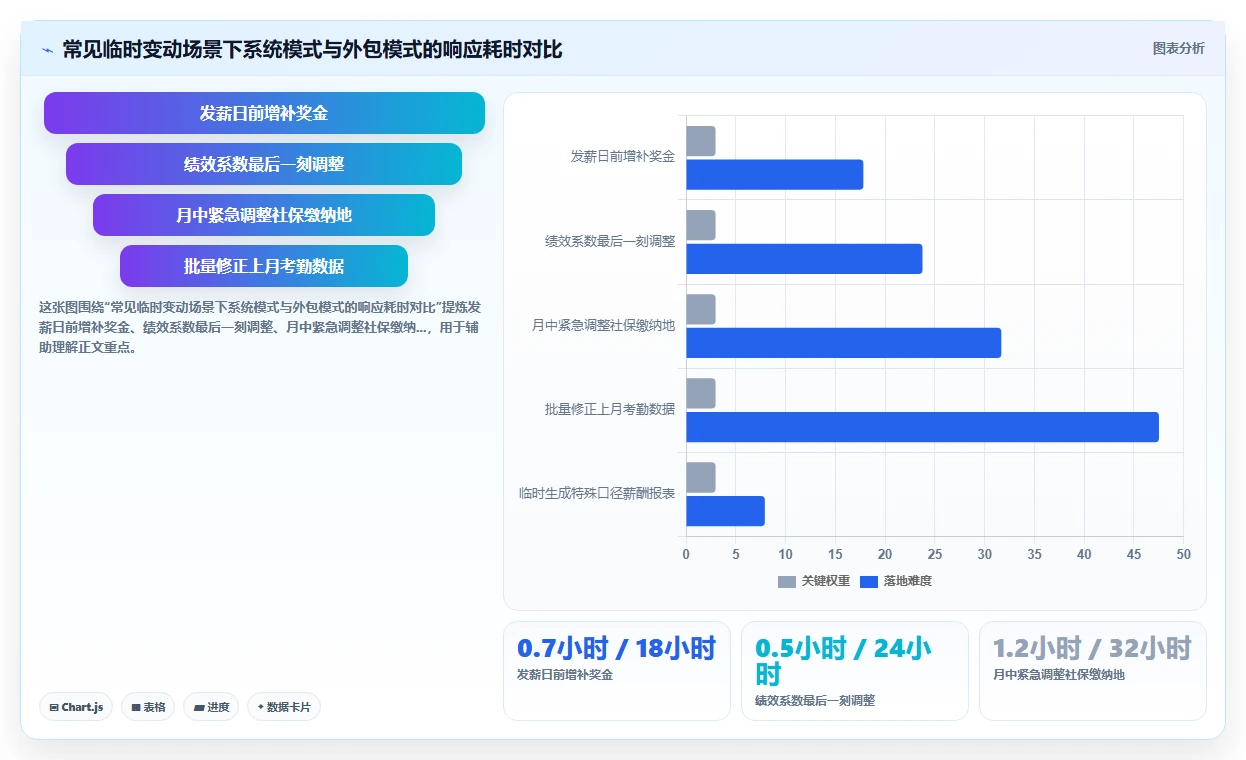Click the 0.5小时 / 24小时 data card
1246x760 pixels.
coord(855,671)
